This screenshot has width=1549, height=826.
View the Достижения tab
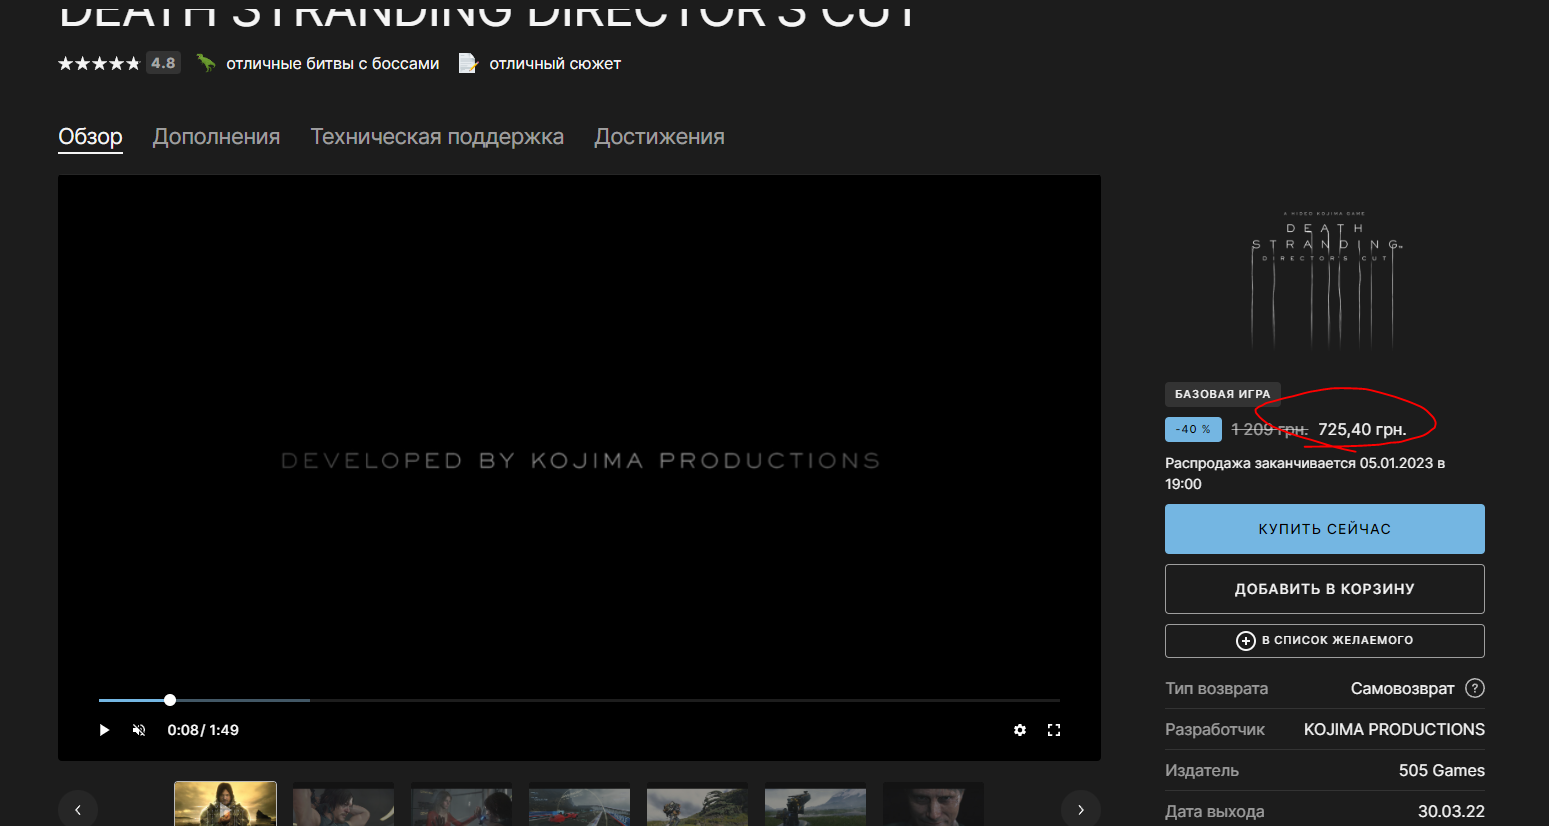[659, 137]
